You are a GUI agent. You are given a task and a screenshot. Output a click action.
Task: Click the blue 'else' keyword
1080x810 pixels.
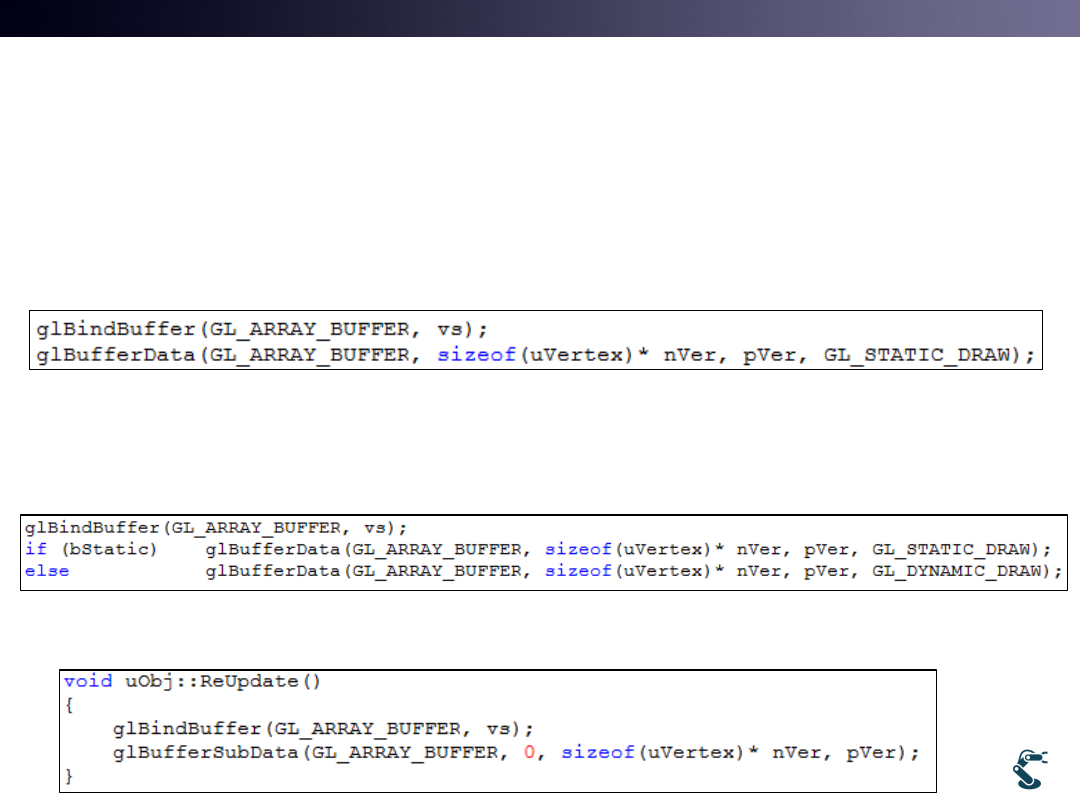click(47, 571)
